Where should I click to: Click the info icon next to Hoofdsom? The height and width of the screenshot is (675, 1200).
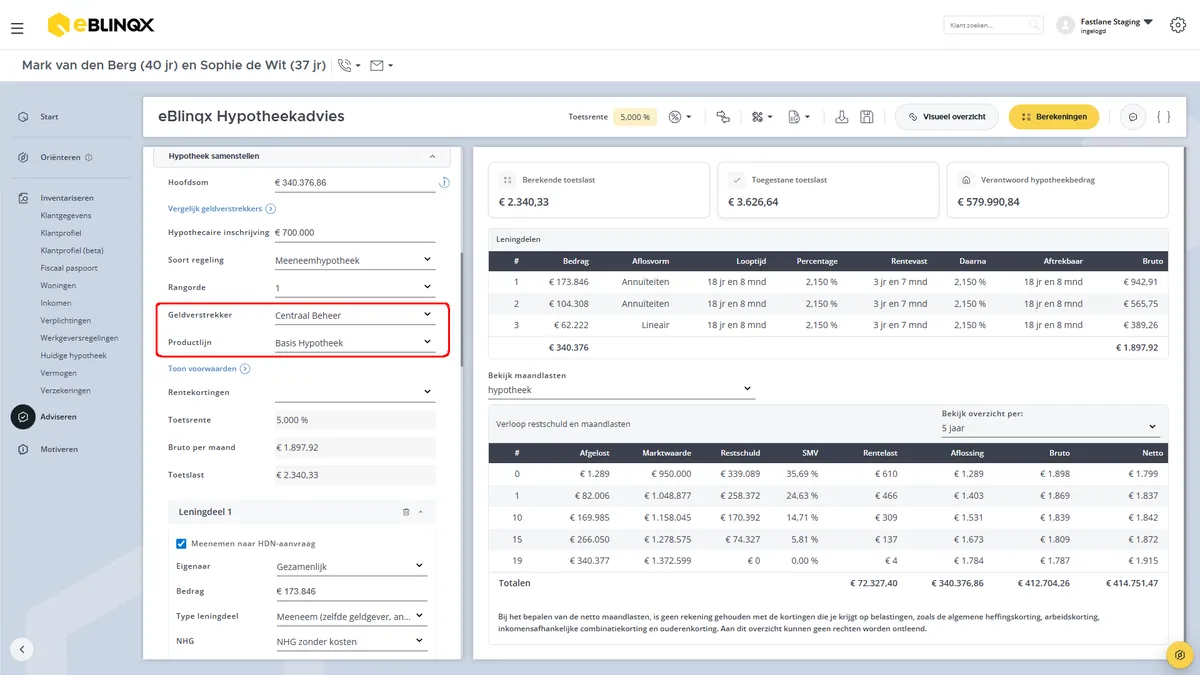444,183
